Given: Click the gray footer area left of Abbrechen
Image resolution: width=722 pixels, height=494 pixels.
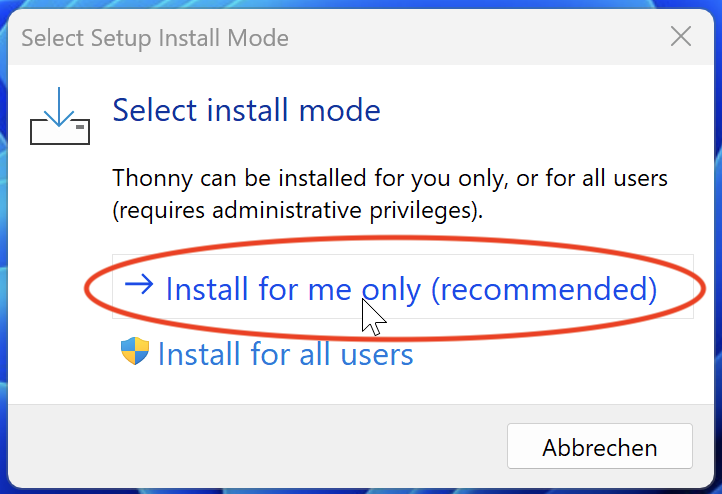Looking at the screenshot, I should (x=250, y=447).
